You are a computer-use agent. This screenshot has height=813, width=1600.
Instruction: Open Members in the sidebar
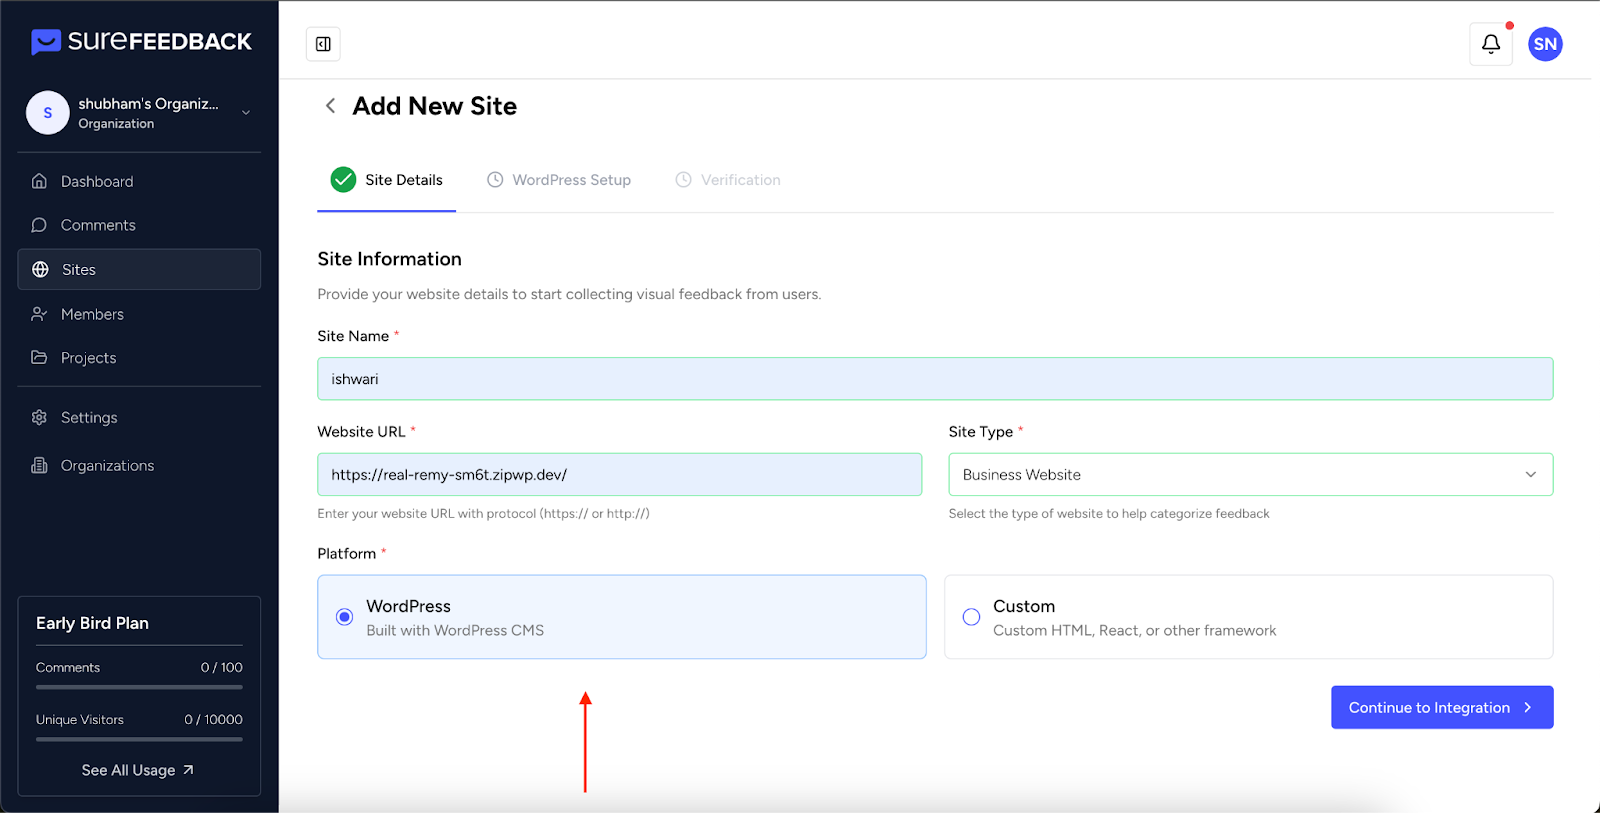tap(92, 314)
